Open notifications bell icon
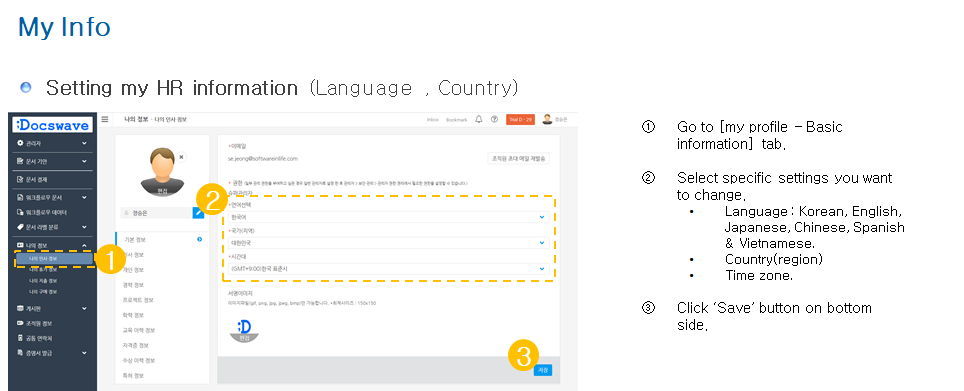Image resolution: width=964 pixels, height=391 pixels. [x=479, y=119]
